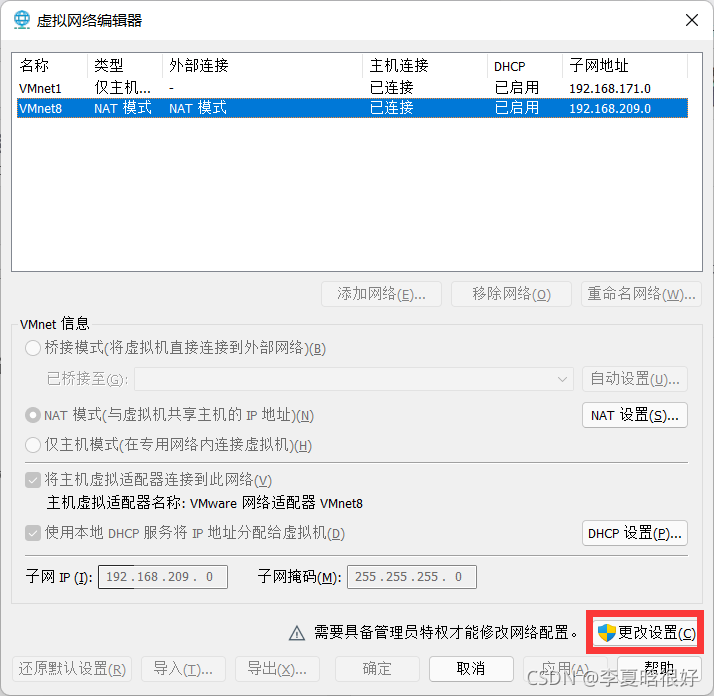Click the Virtual Network Editor globe icon
The width and height of the screenshot is (714, 696).
coord(21,20)
